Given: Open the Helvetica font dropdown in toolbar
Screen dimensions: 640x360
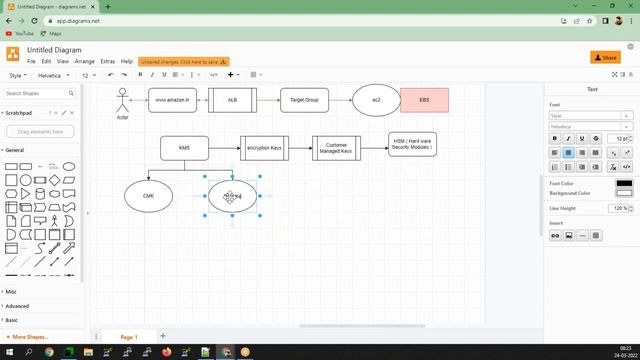Looking at the screenshot, I should (53, 76).
